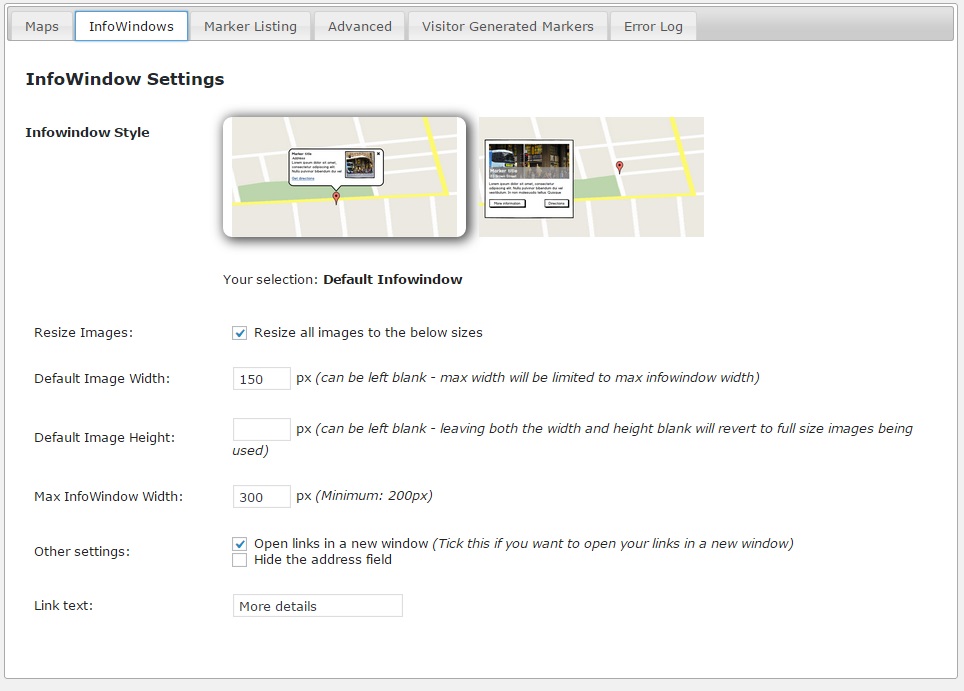Click More information button in modern style preview

tap(507, 203)
